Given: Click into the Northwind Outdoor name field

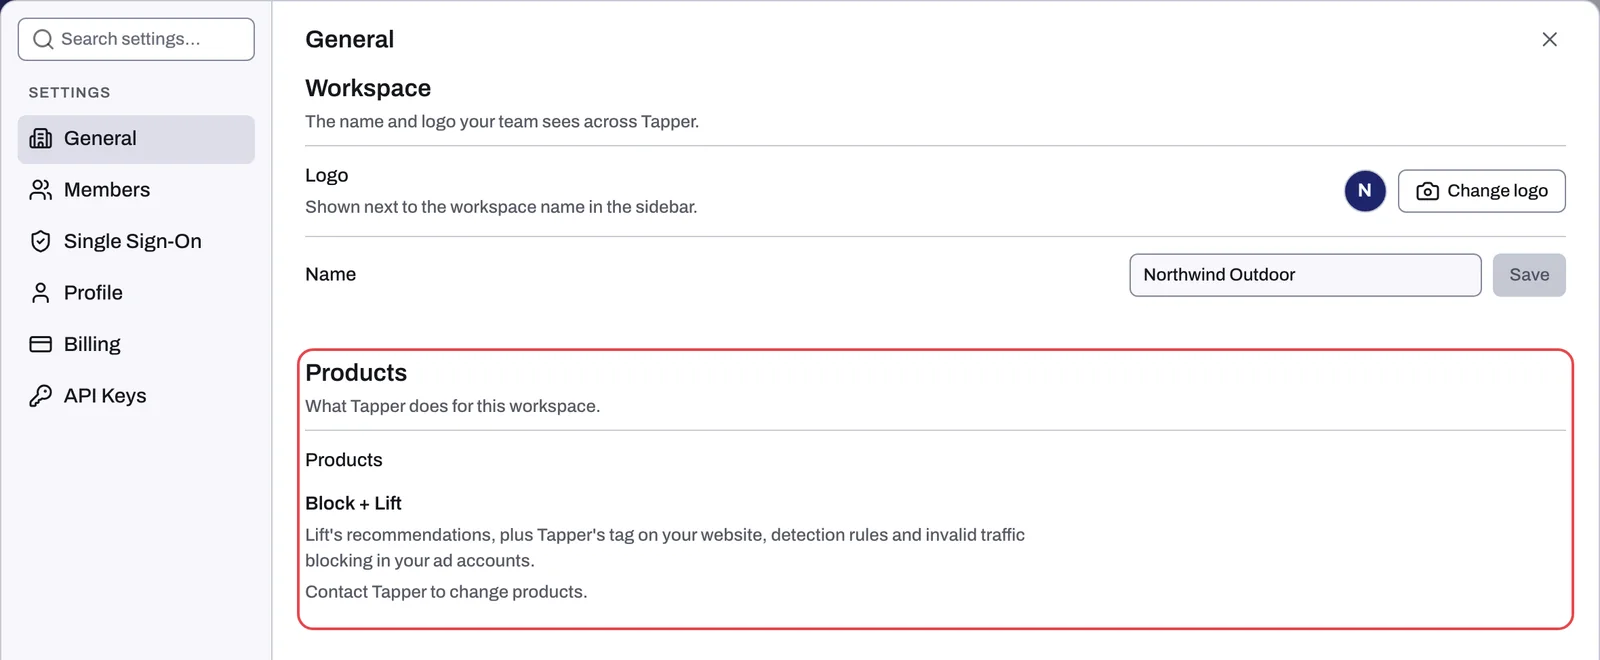Looking at the screenshot, I should (1305, 275).
